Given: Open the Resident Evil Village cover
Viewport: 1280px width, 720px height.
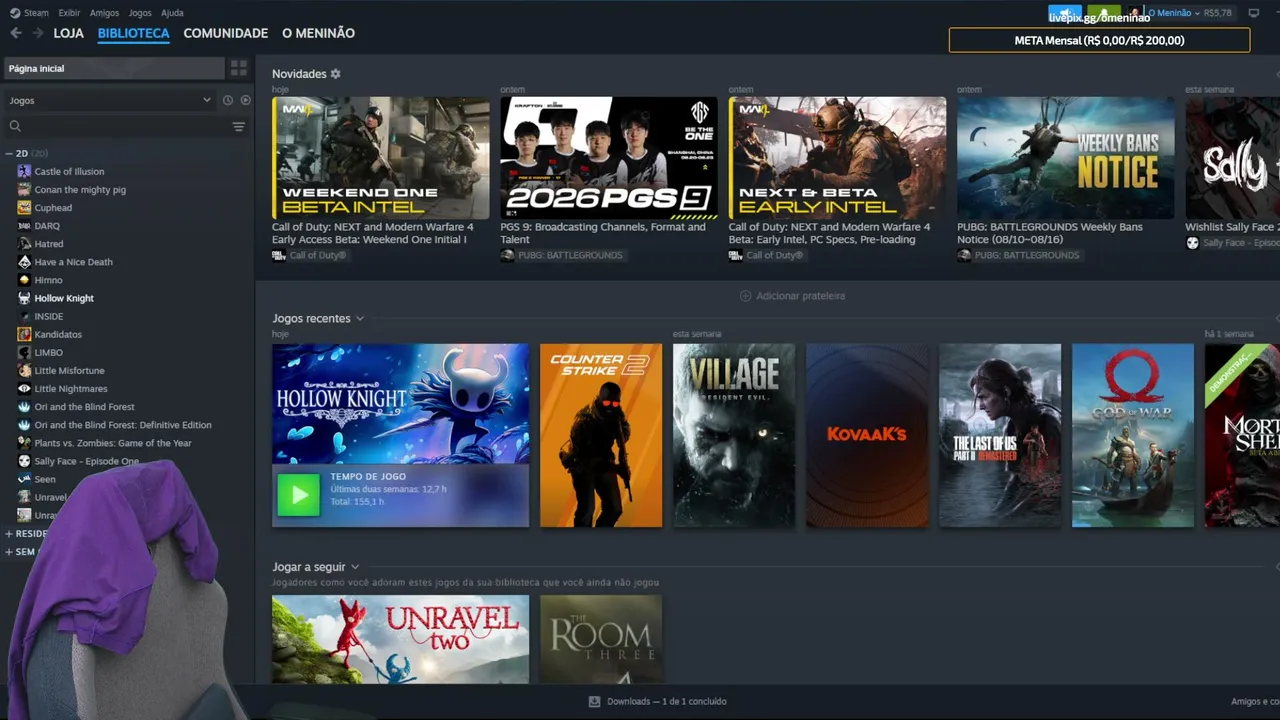Looking at the screenshot, I should pos(734,435).
